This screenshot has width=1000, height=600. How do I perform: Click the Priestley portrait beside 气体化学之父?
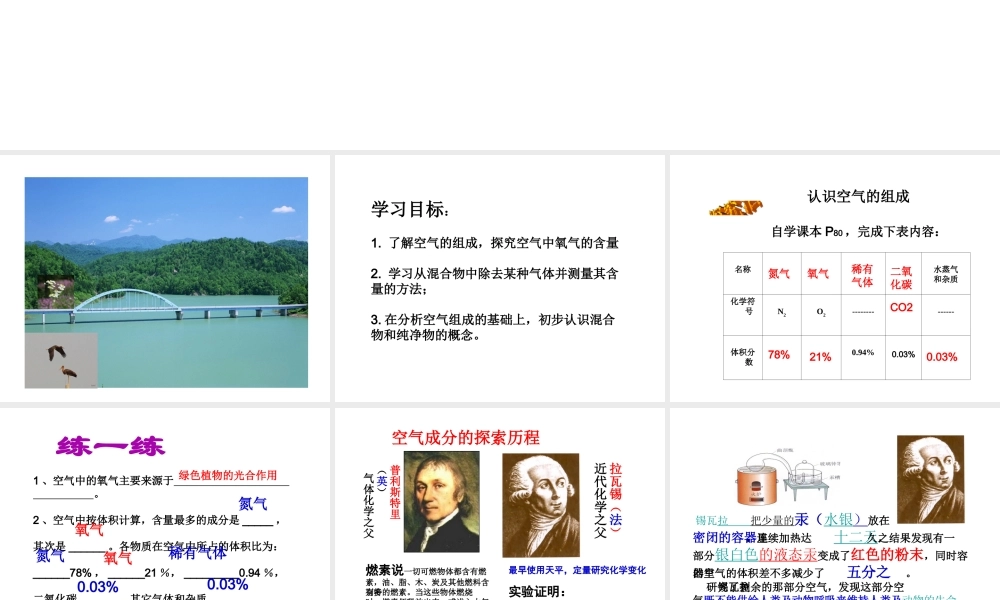click(x=441, y=502)
